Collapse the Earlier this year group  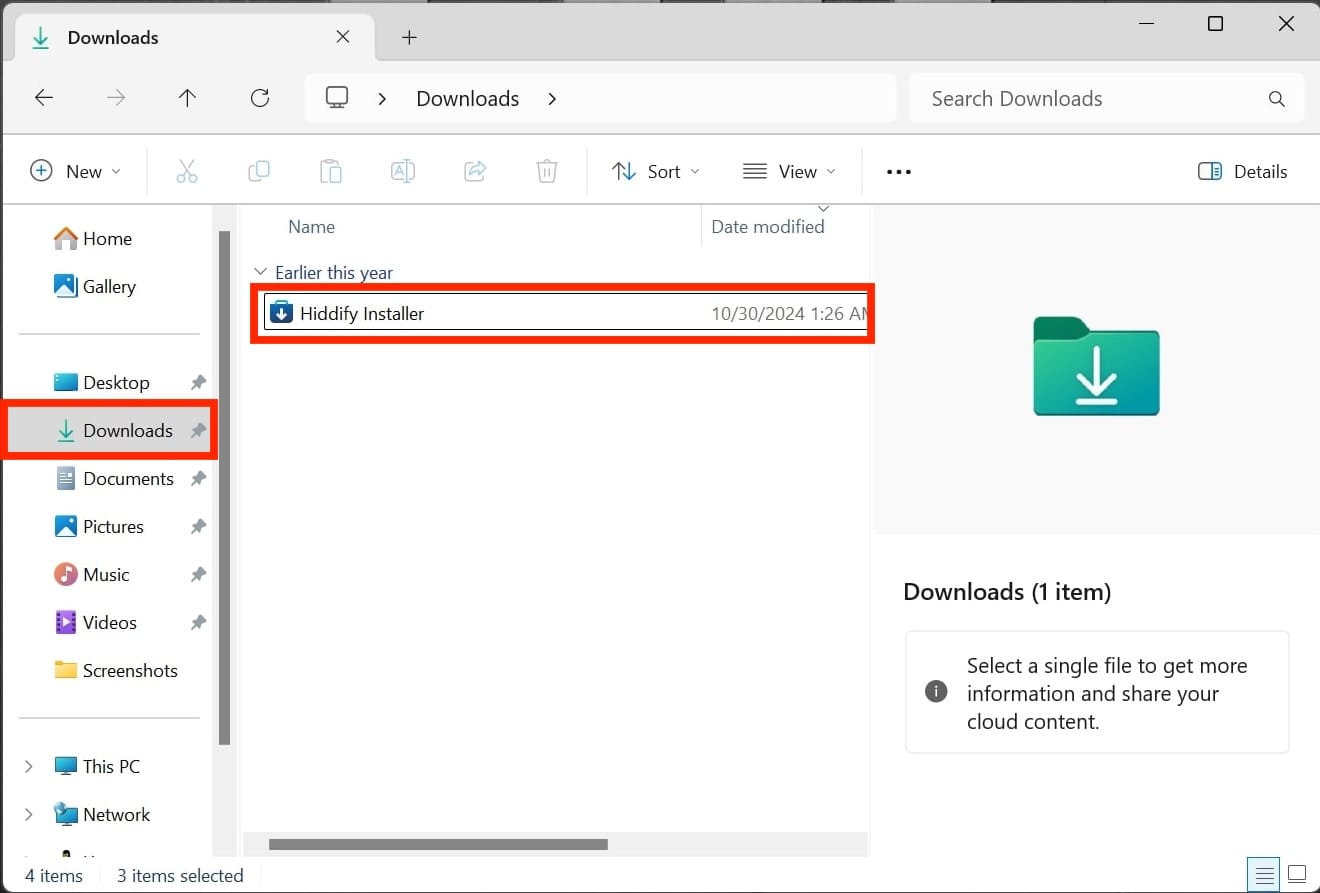point(260,272)
